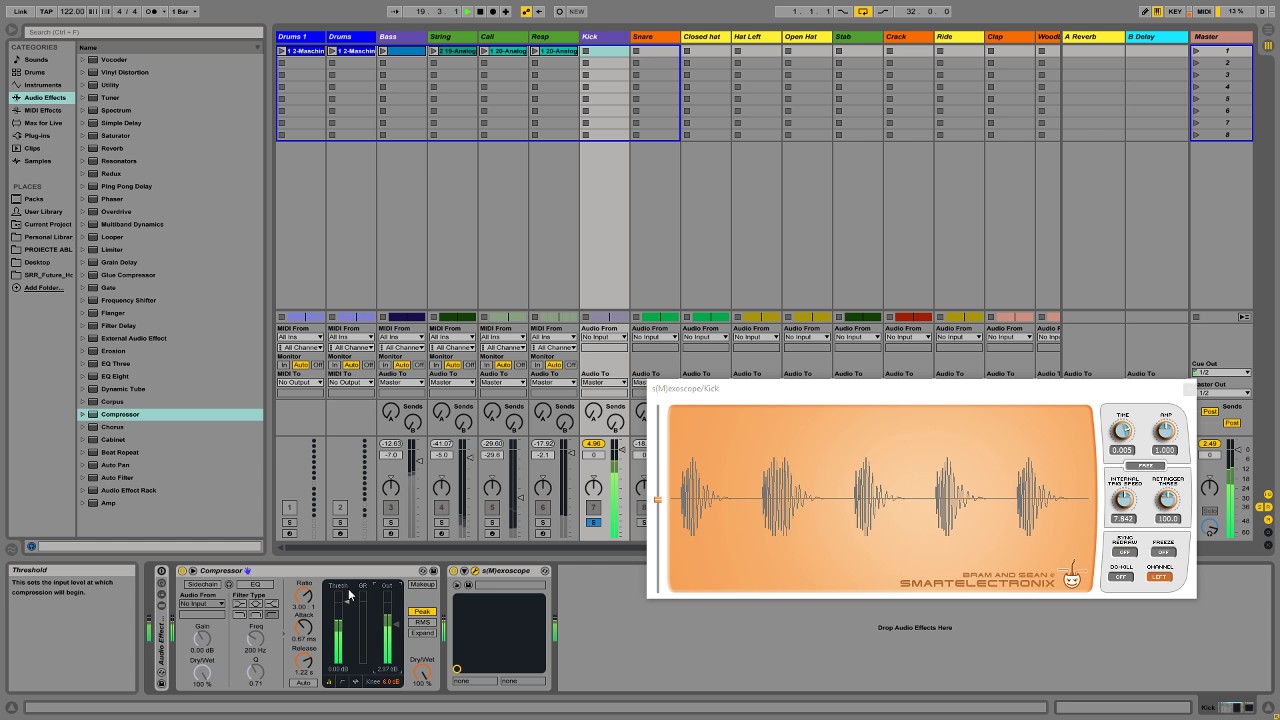The width and height of the screenshot is (1280, 720).
Task: Open the Instruments browser category
Action: [x=42, y=85]
